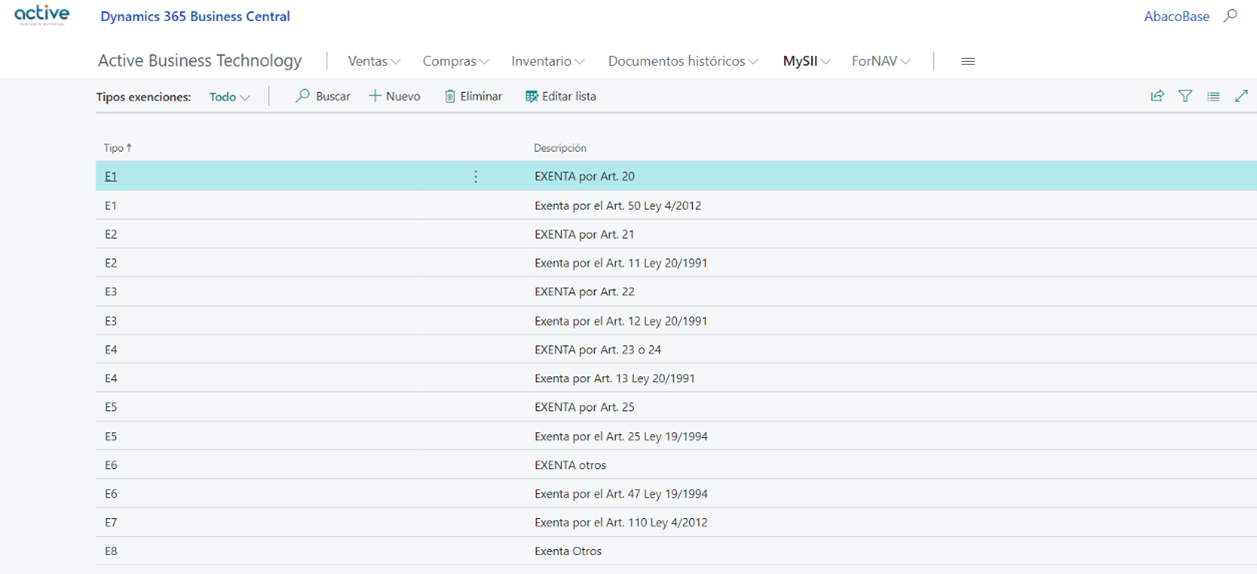Open Active Business Technology home link

click(x=200, y=61)
